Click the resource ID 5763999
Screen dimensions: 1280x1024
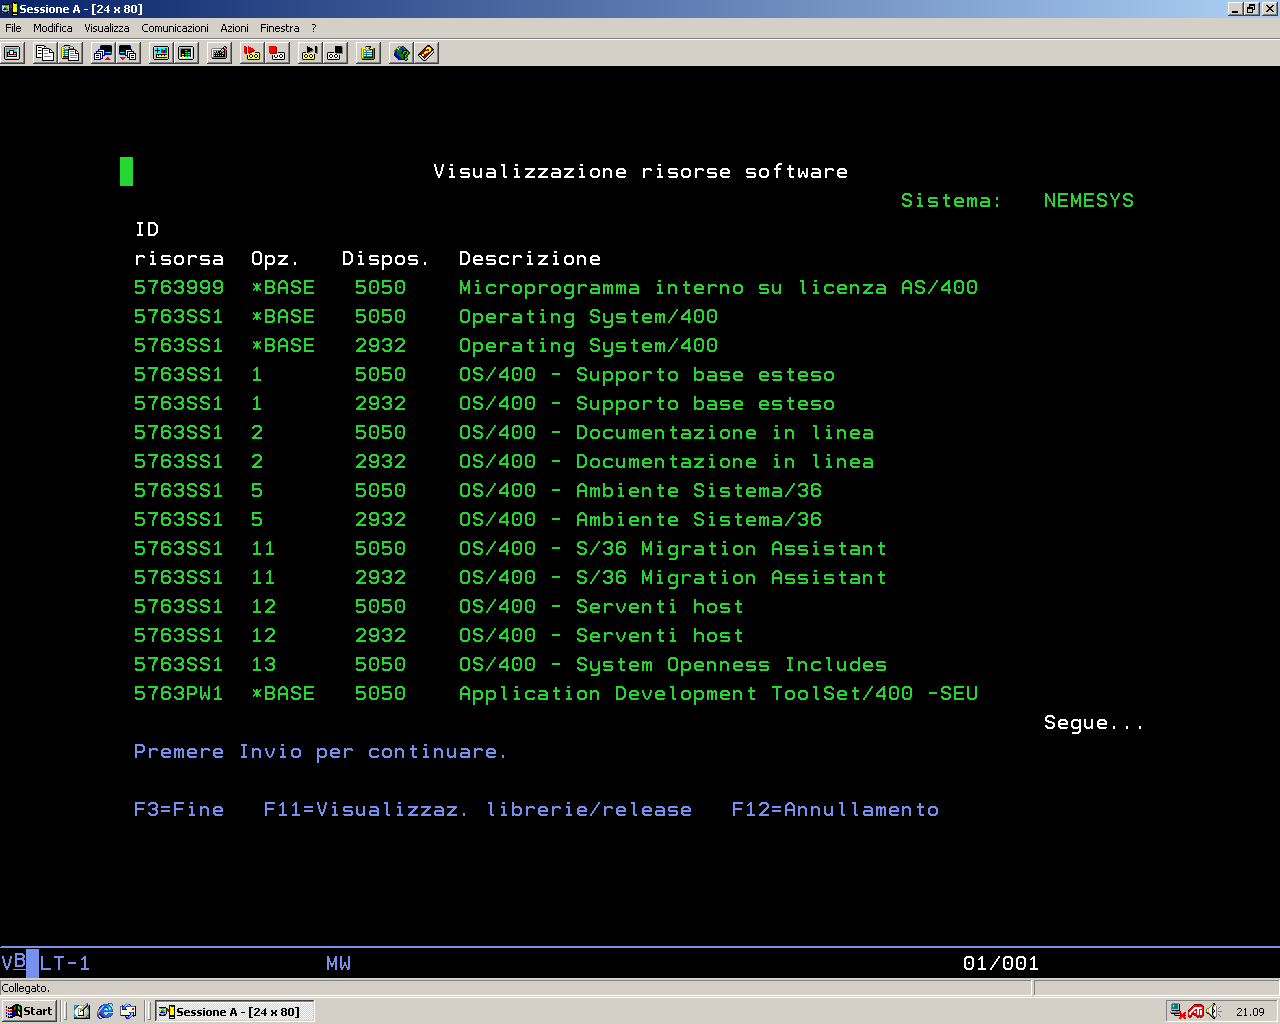pos(179,287)
